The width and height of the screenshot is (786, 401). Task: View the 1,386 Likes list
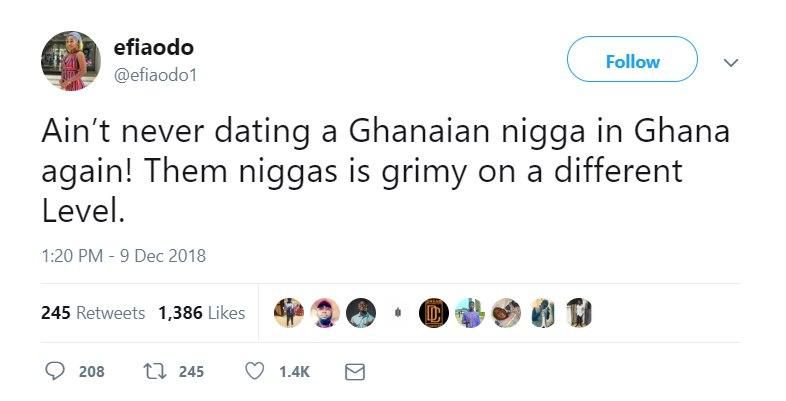pyautogui.click(x=202, y=313)
